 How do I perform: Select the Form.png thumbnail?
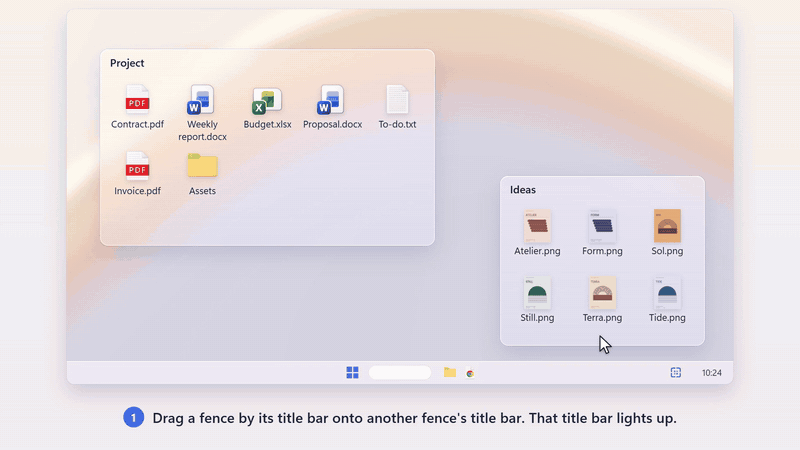(602, 226)
